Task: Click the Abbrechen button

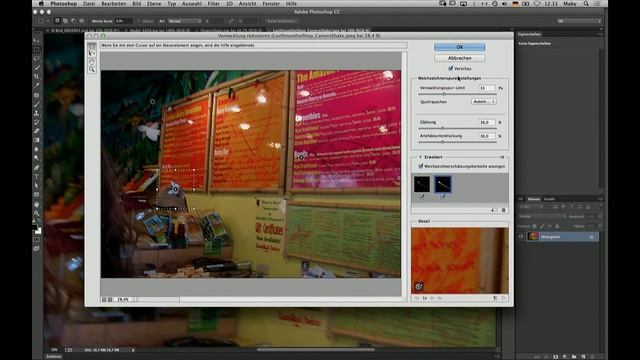Action: [460, 58]
